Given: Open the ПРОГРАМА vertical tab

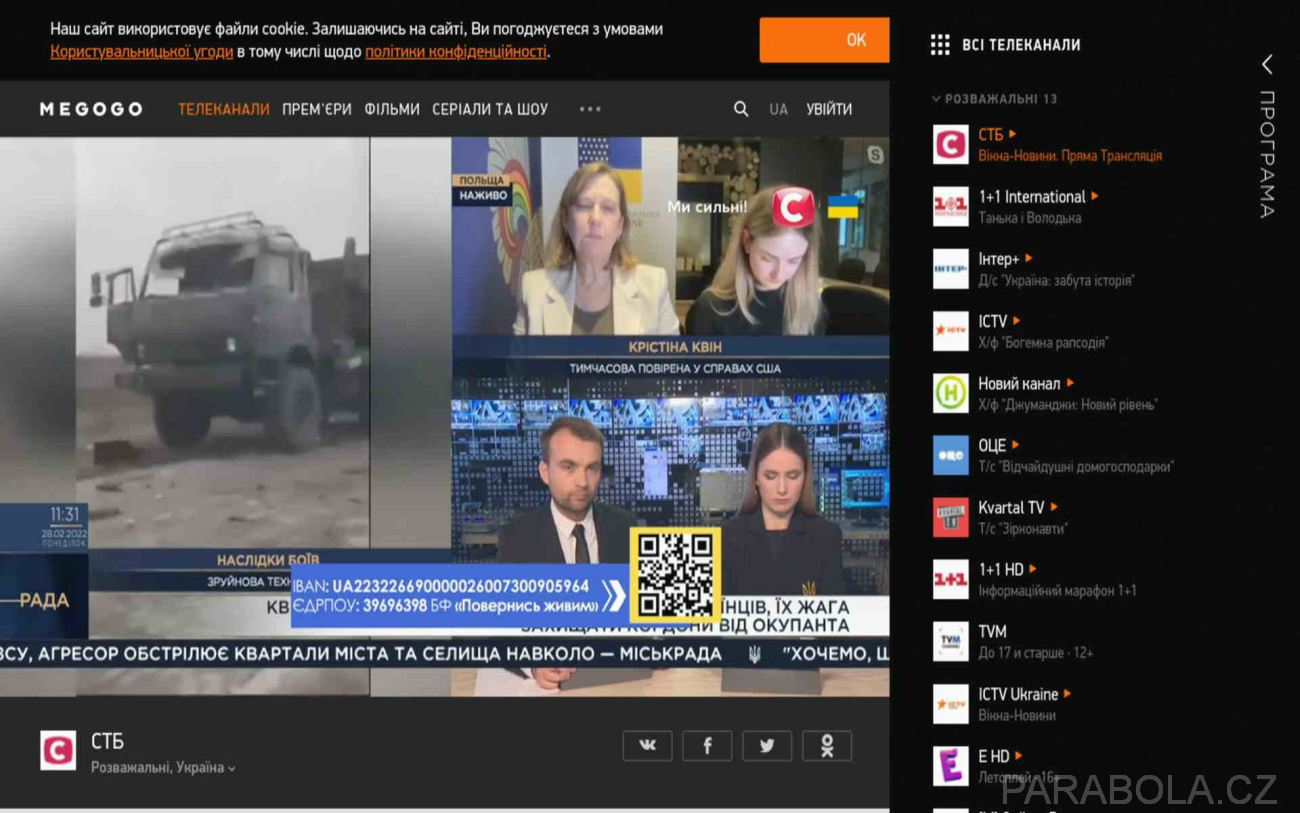Looking at the screenshot, I should point(1267,154).
